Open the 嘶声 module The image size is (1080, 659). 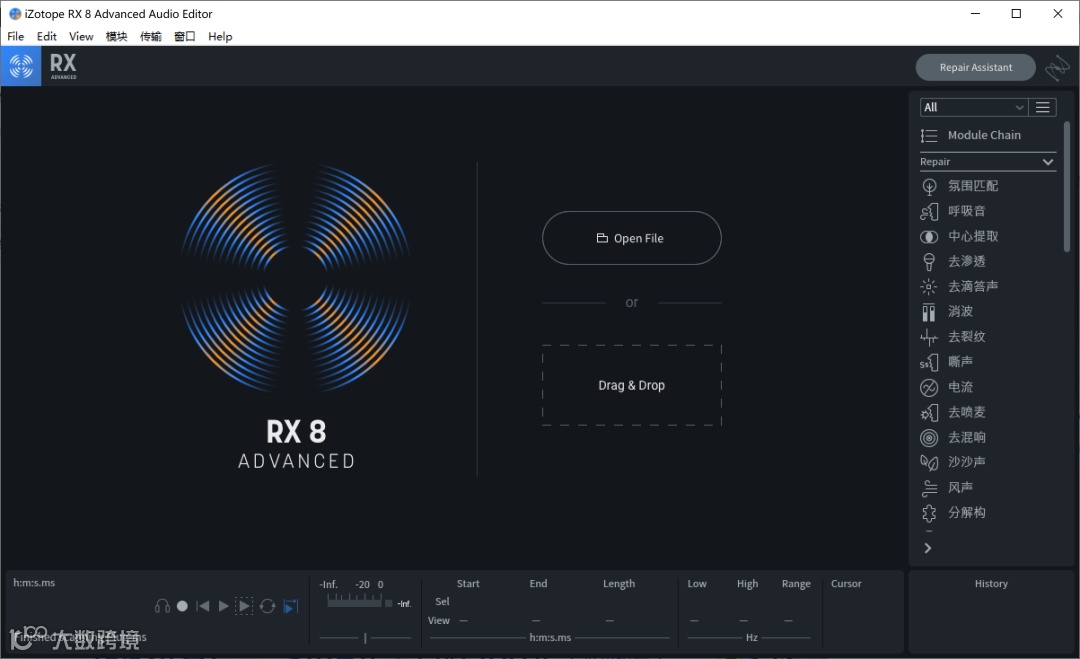pyautogui.click(x=946, y=362)
